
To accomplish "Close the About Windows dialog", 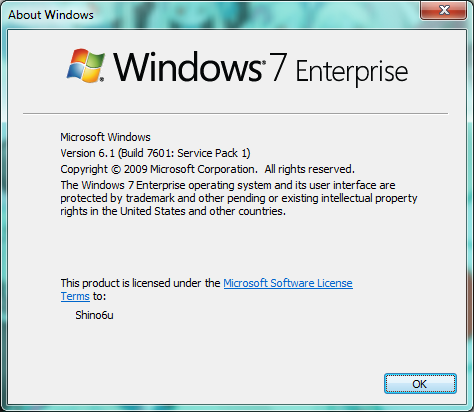I will (x=443, y=10).
